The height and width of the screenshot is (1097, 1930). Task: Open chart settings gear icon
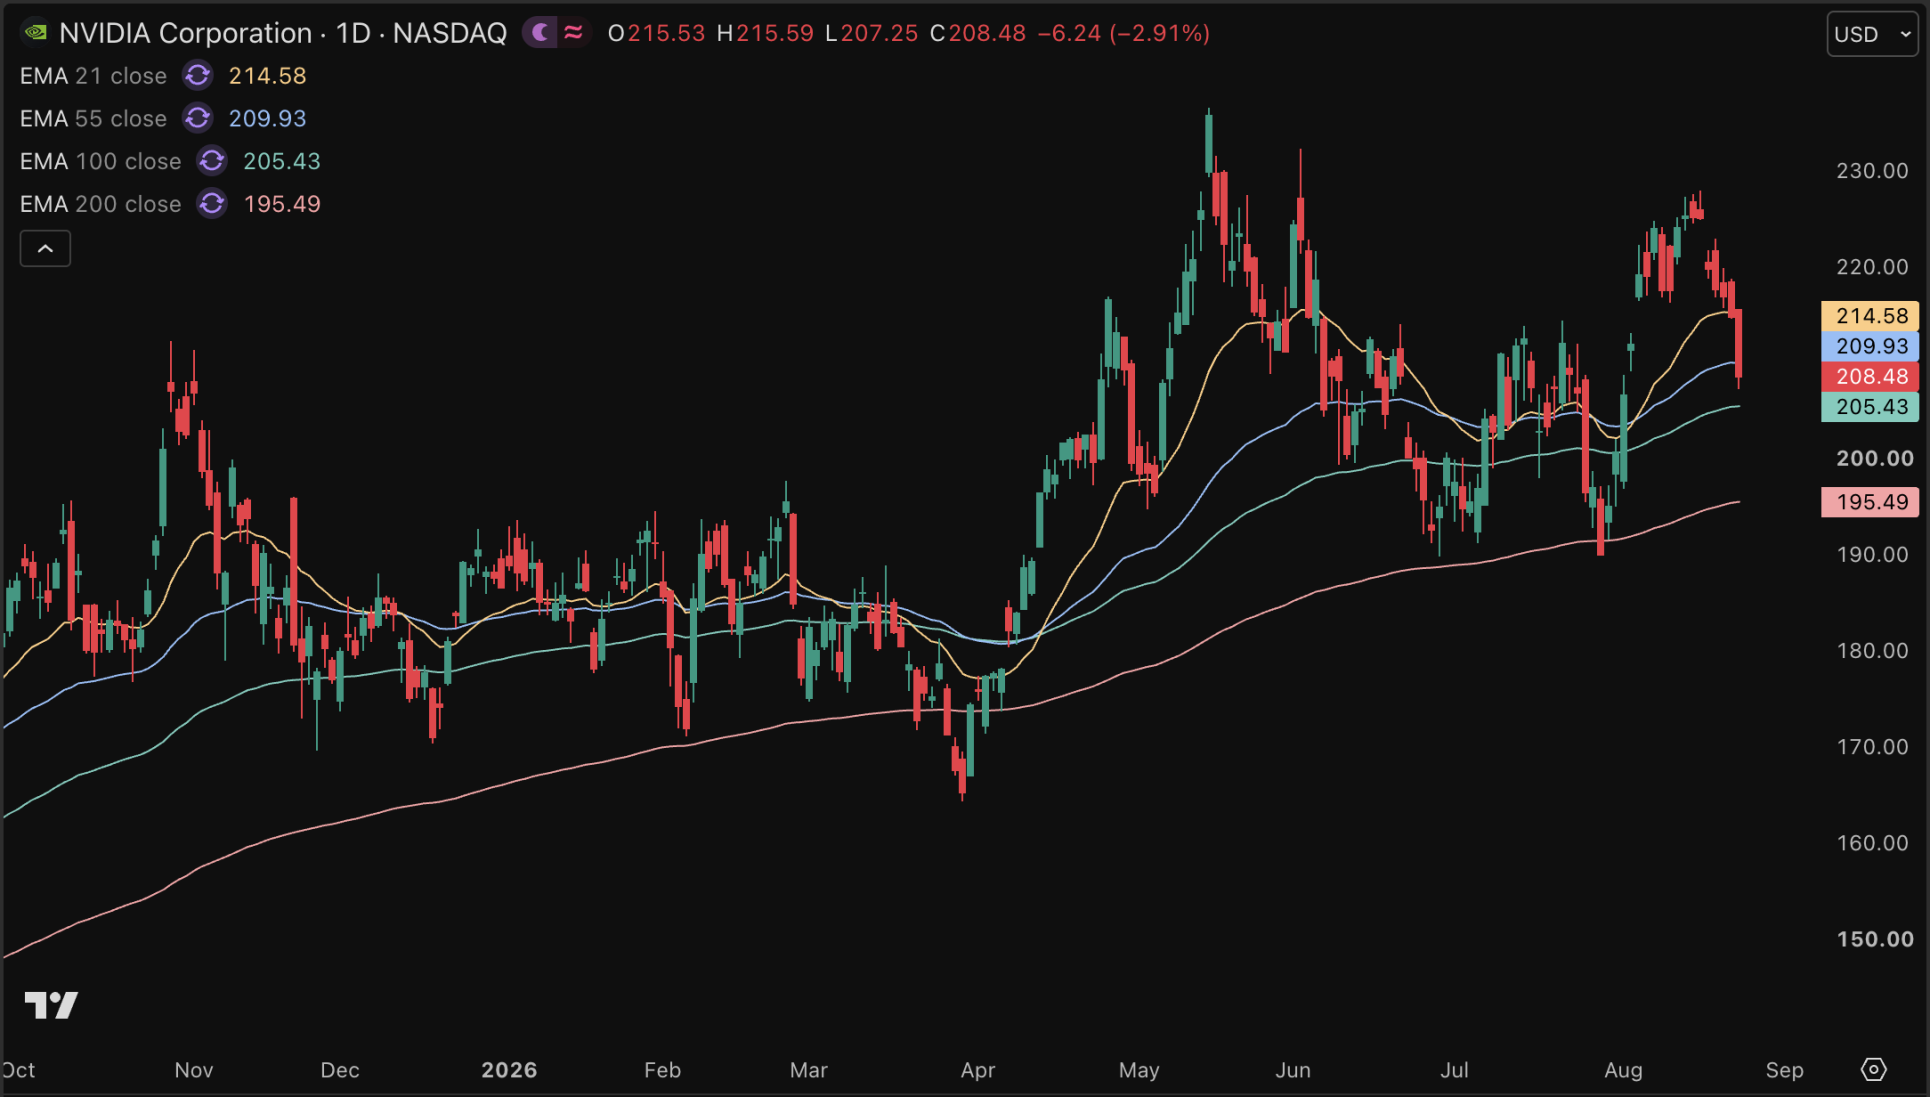1873,1070
